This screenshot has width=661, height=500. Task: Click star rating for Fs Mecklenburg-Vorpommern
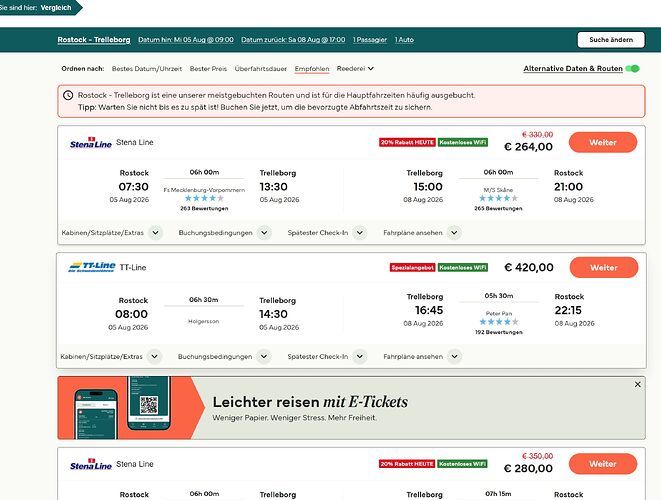[204, 198]
